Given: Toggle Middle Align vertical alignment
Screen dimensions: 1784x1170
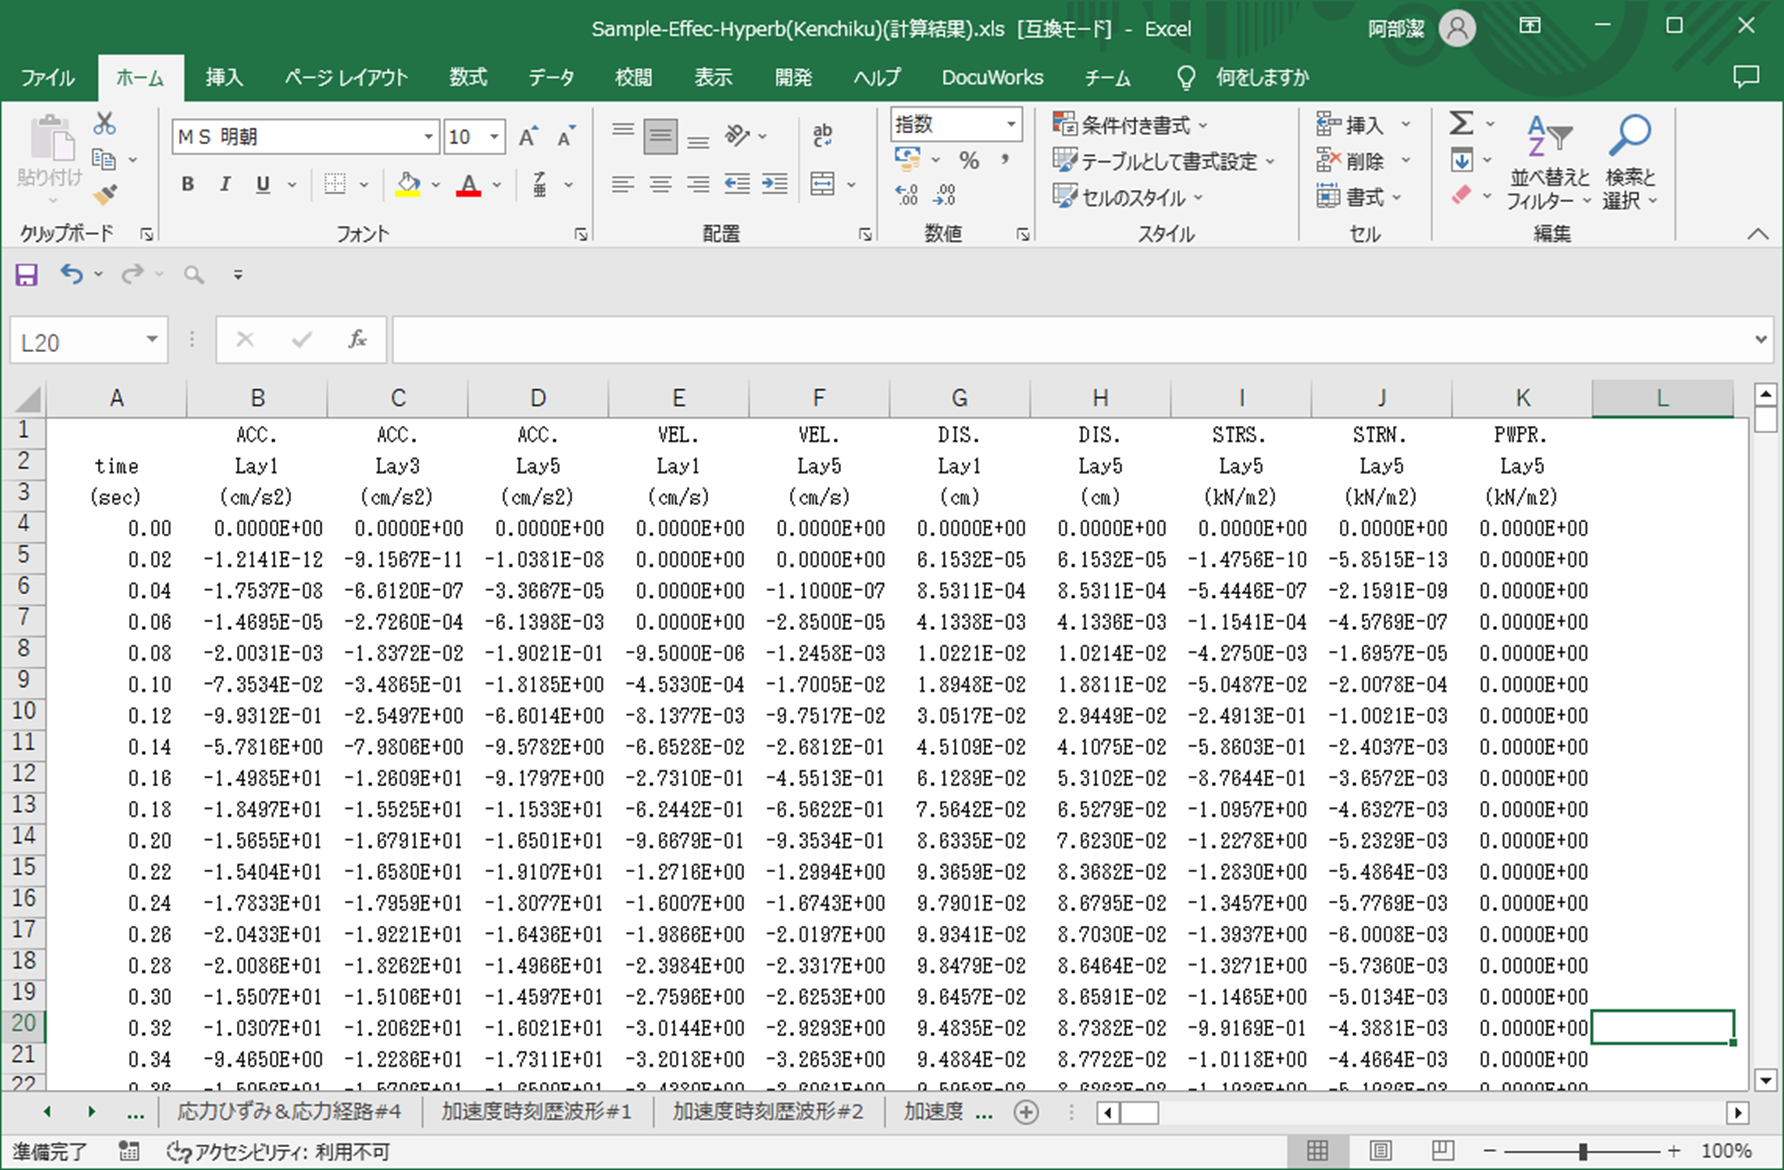Looking at the screenshot, I should [x=660, y=136].
